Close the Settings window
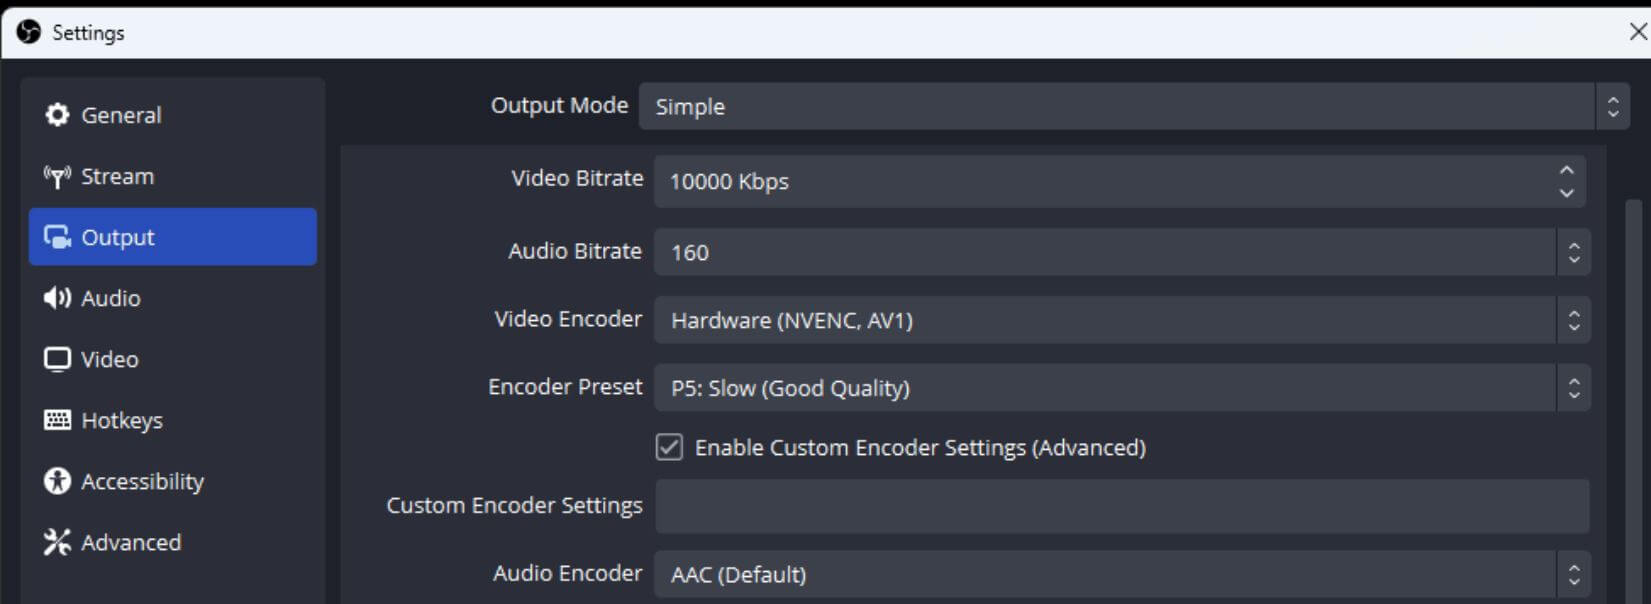 1638,32
